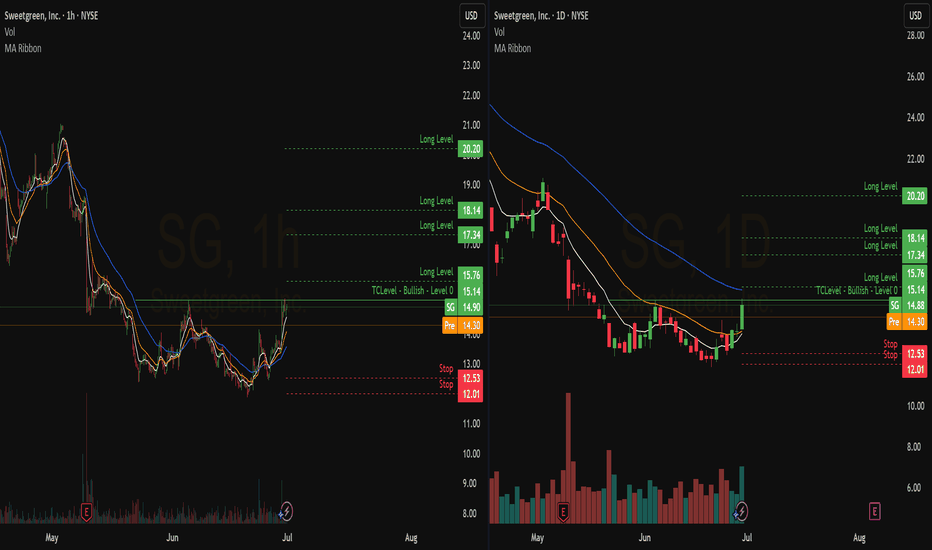Select the Long Level text beside 20.20 on 1D chart
The image size is (932, 550).
[880, 187]
